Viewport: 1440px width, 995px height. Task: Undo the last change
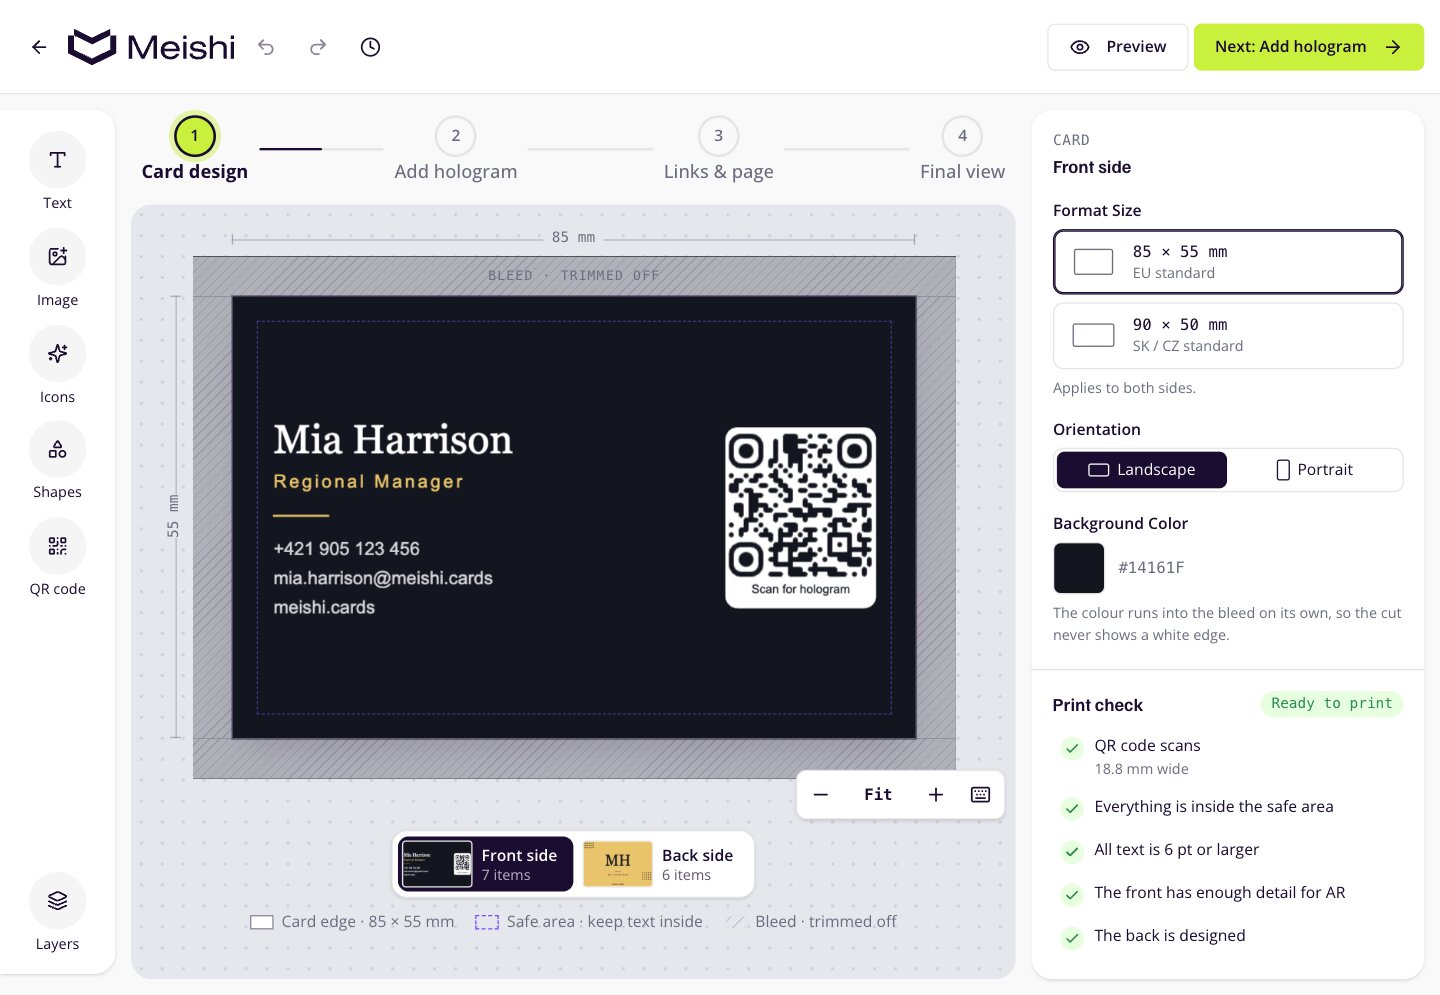pos(266,47)
